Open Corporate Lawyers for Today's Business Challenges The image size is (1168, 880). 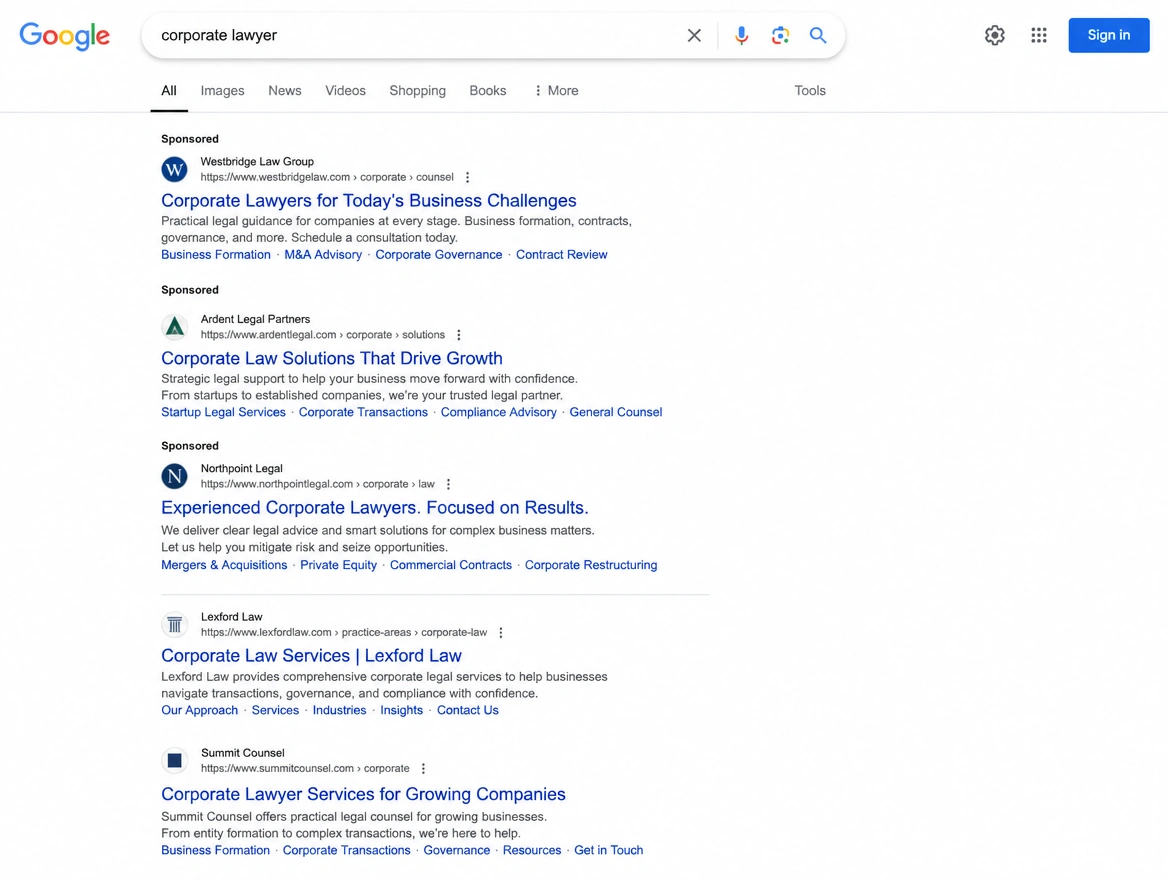(x=369, y=200)
